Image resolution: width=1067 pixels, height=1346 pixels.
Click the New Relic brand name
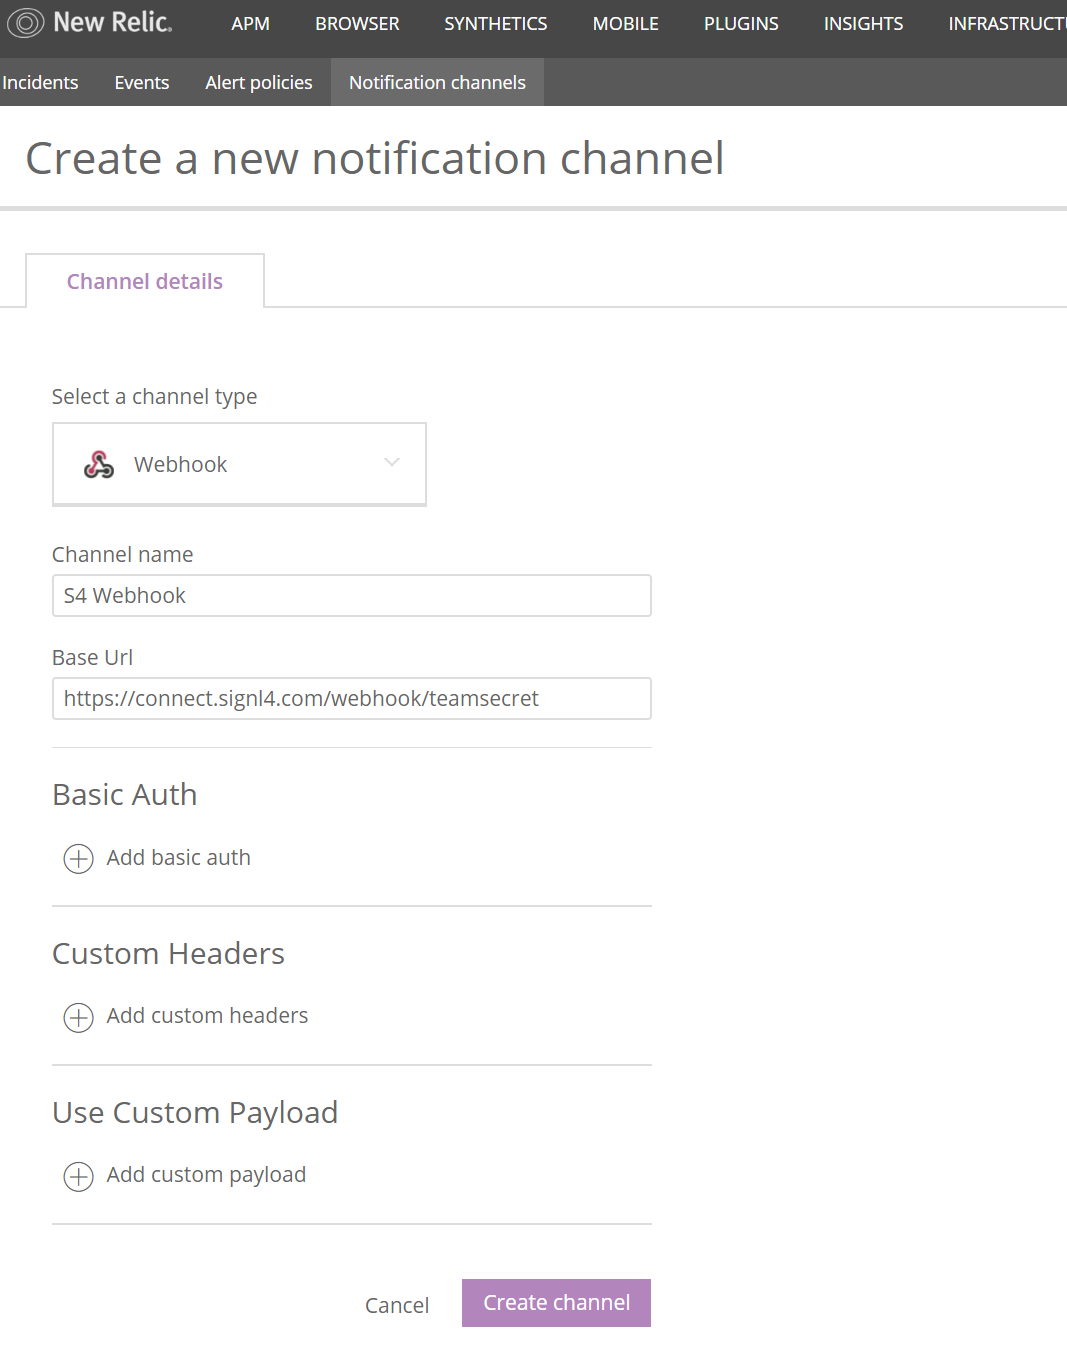click(x=113, y=22)
